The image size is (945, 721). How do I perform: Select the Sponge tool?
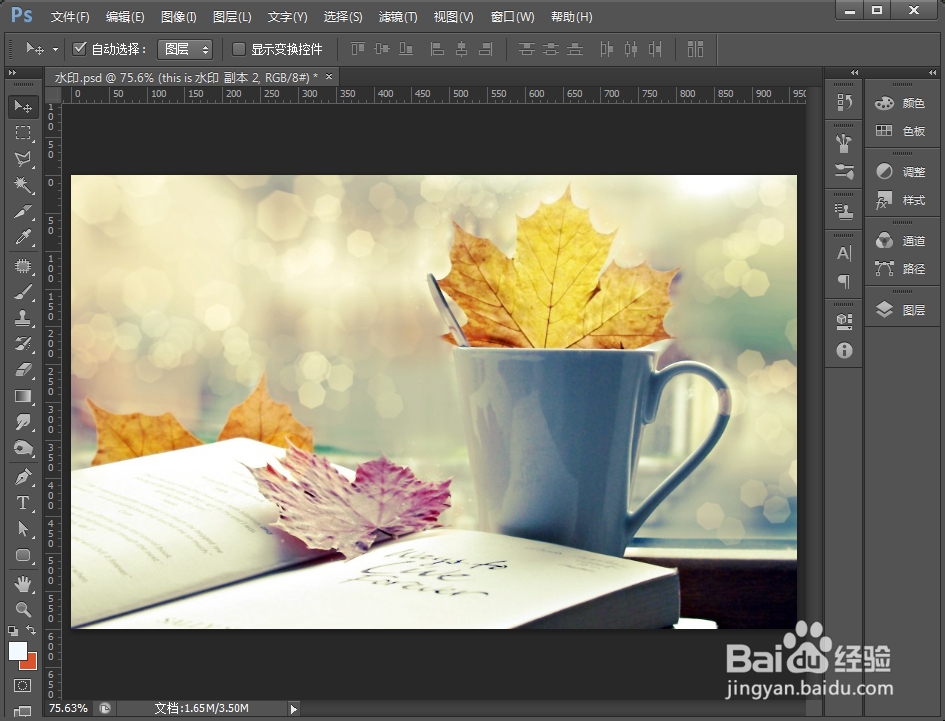23,448
